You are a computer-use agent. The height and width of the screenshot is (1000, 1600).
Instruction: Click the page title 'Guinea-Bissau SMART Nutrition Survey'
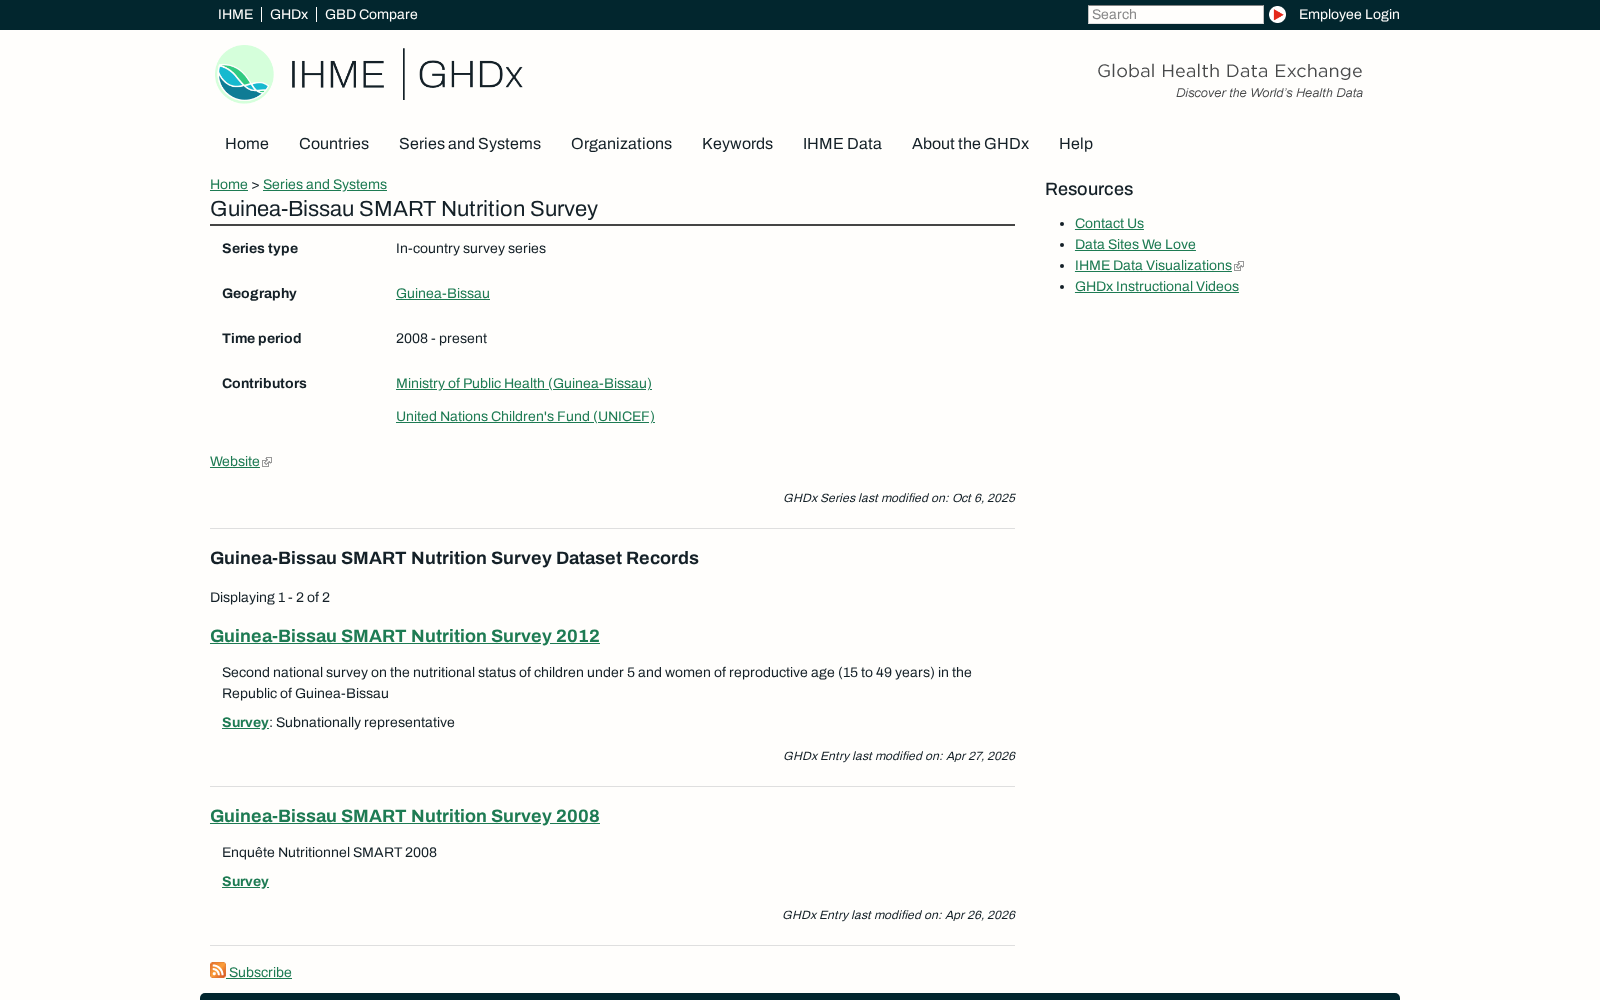tap(404, 209)
